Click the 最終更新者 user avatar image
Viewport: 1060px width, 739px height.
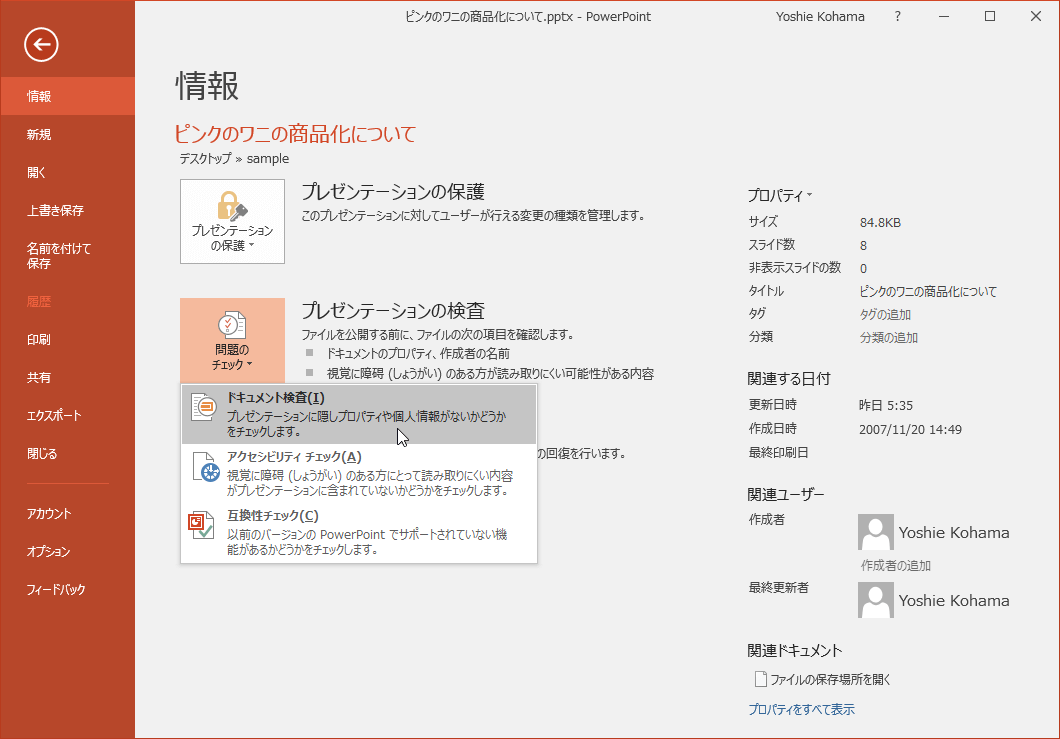pyautogui.click(x=875, y=600)
